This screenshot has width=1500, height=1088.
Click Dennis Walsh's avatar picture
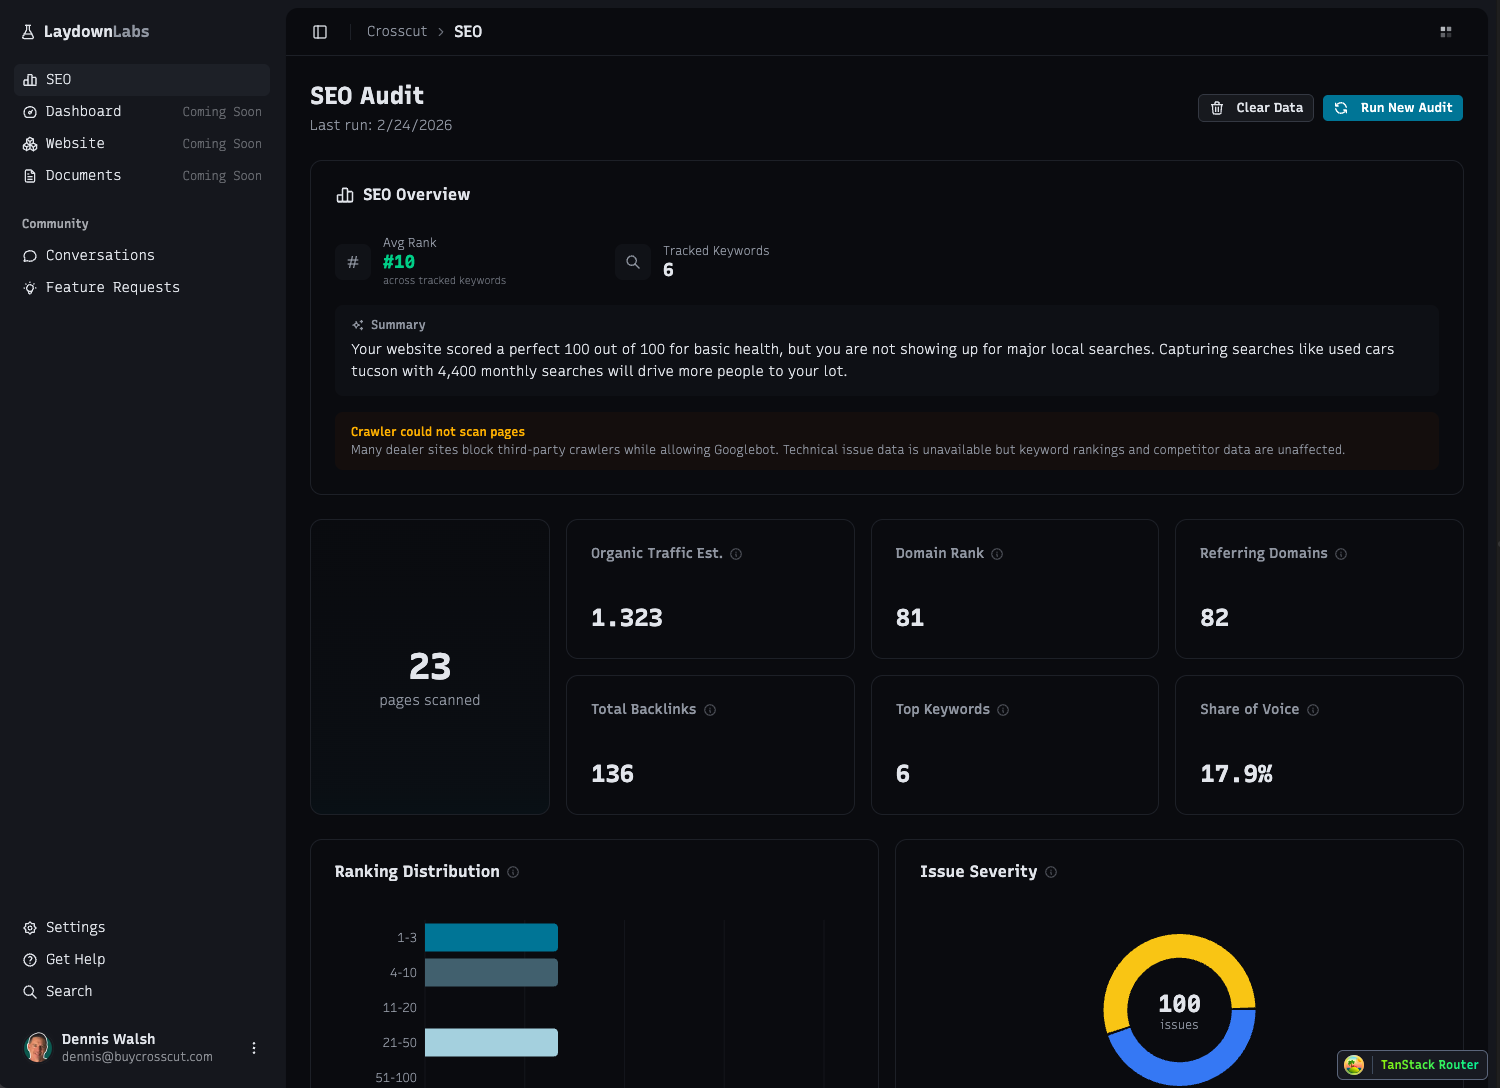pyautogui.click(x=38, y=1047)
